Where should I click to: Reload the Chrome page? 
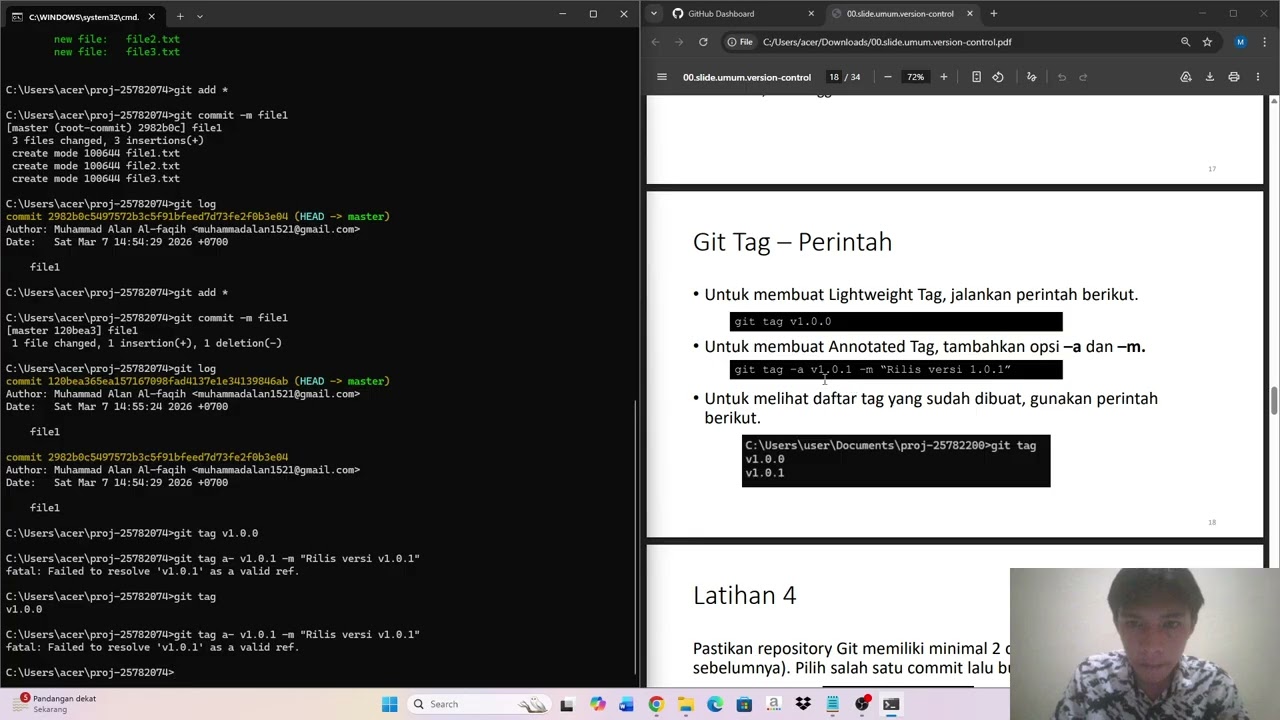tap(703, 42)
